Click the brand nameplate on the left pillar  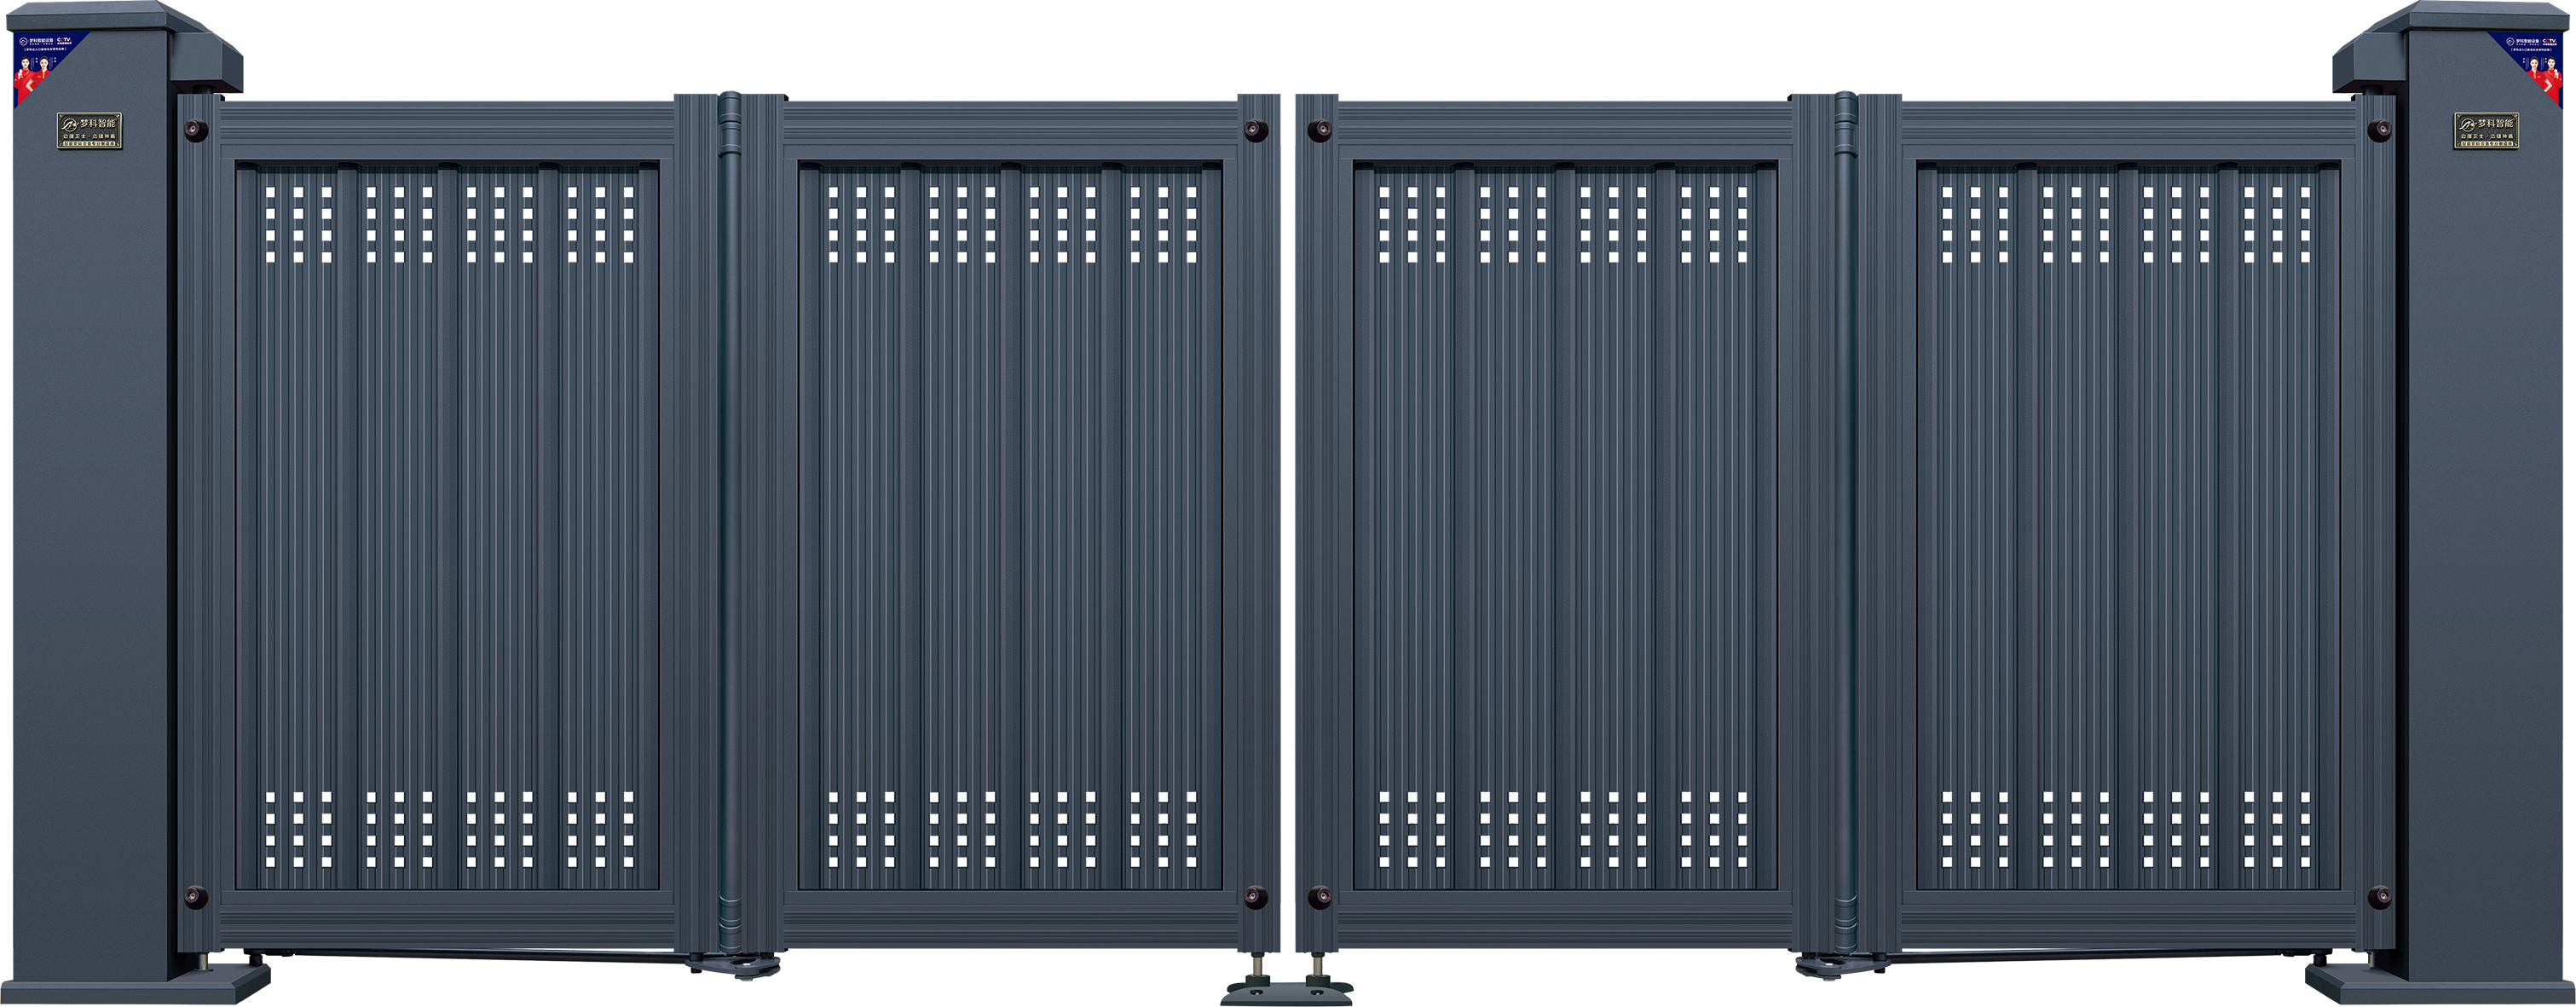tap(89, 131)
